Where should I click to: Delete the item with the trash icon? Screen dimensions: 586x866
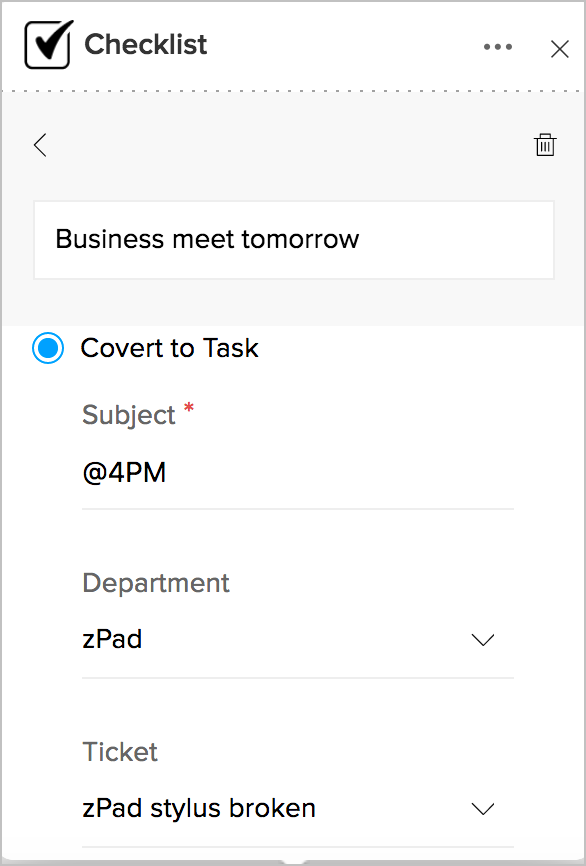(545, 145)
